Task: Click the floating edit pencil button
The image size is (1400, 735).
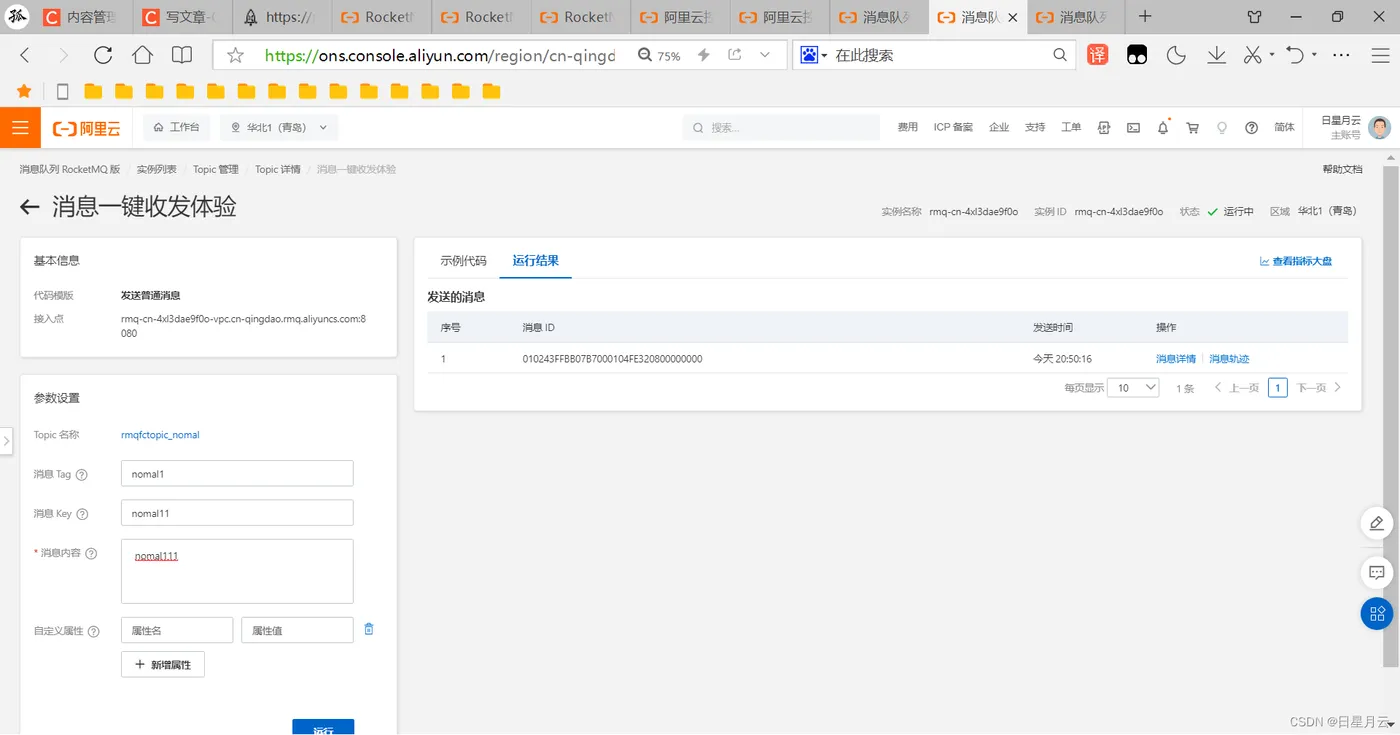Action: (x=1377, y=523)
